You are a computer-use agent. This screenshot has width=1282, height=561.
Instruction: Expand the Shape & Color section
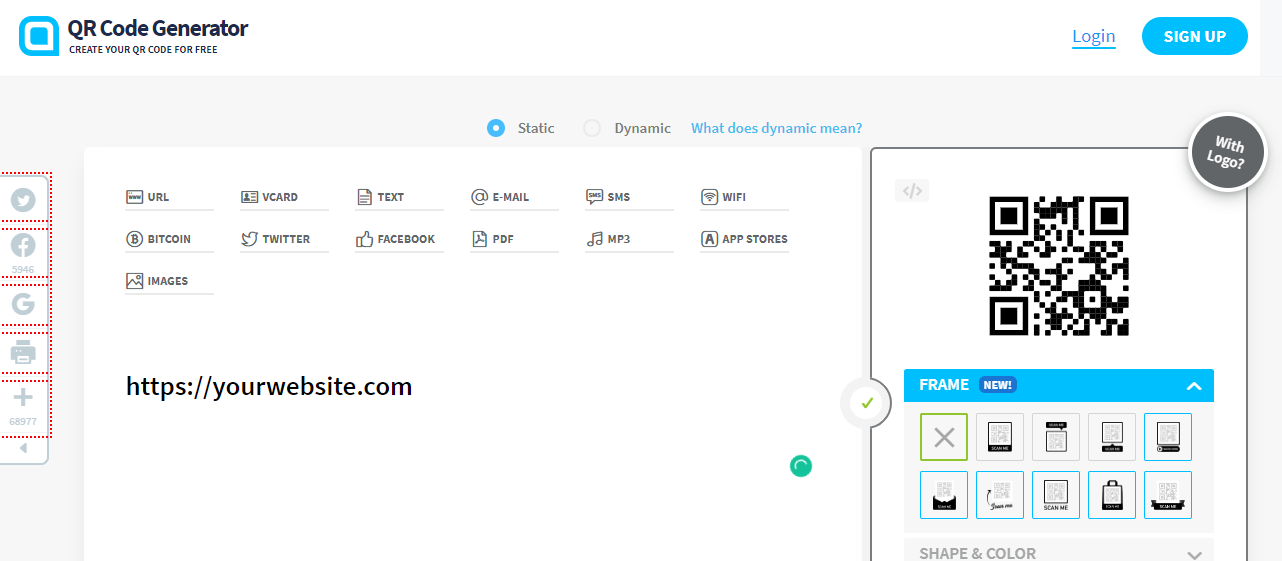point(1193,554)
